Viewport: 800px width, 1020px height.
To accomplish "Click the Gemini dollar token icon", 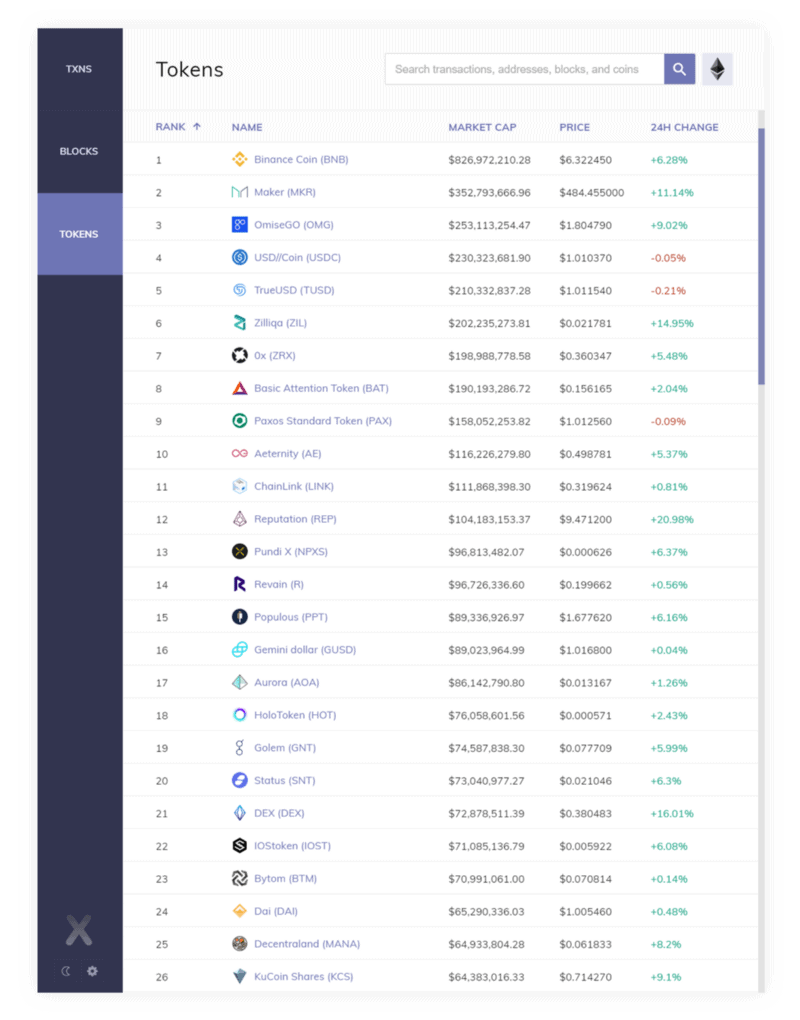I will 239,650.
